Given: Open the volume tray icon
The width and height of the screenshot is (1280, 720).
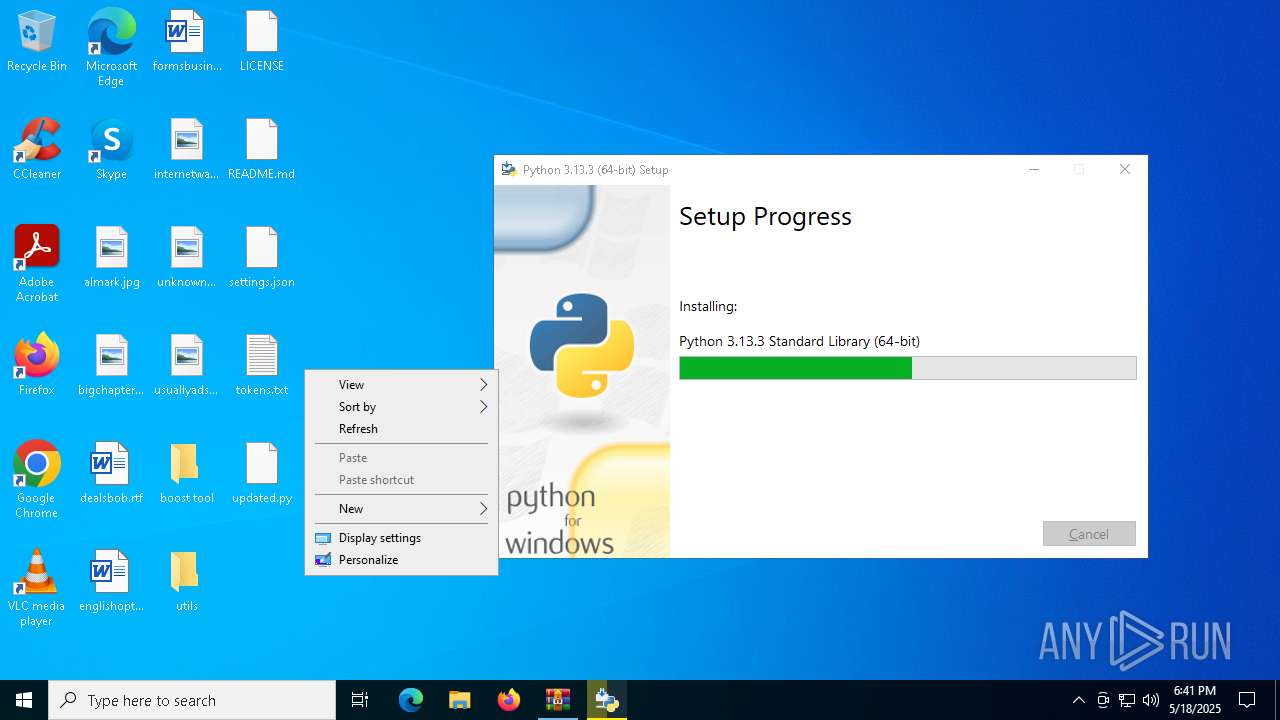Looking at the screenshot, I should tap(1151, 700).
